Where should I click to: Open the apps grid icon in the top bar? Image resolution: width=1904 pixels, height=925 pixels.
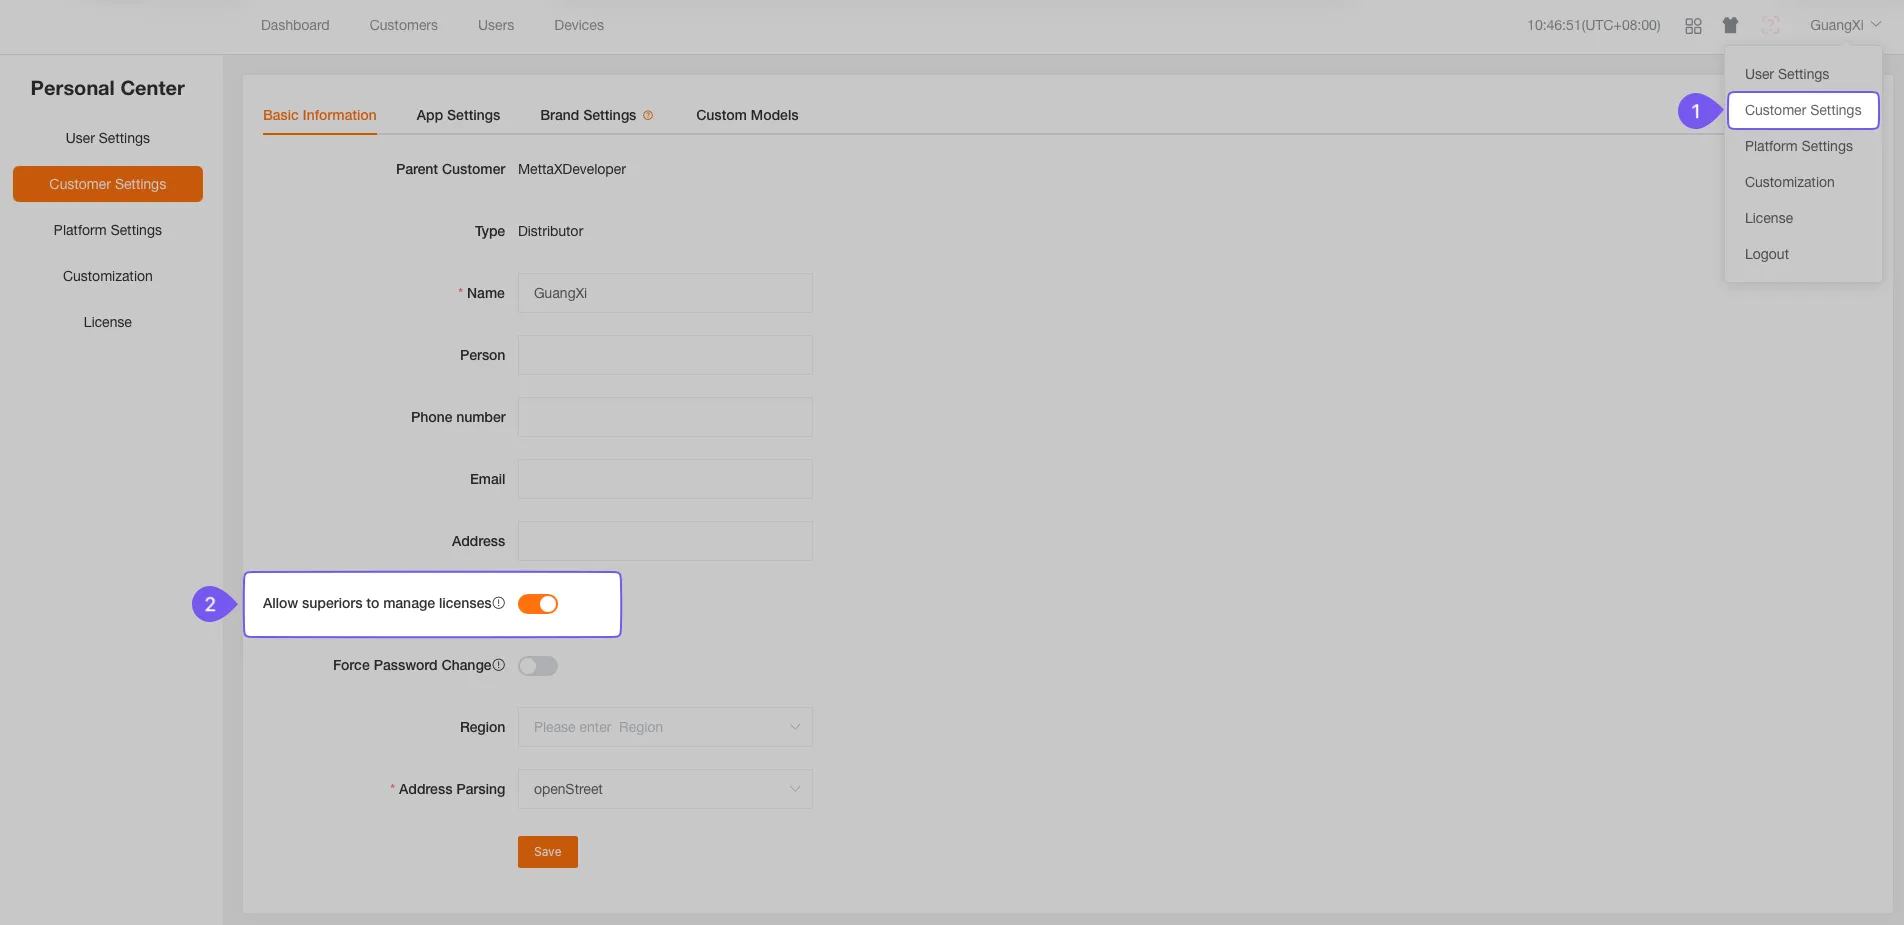click(1693, 25)
